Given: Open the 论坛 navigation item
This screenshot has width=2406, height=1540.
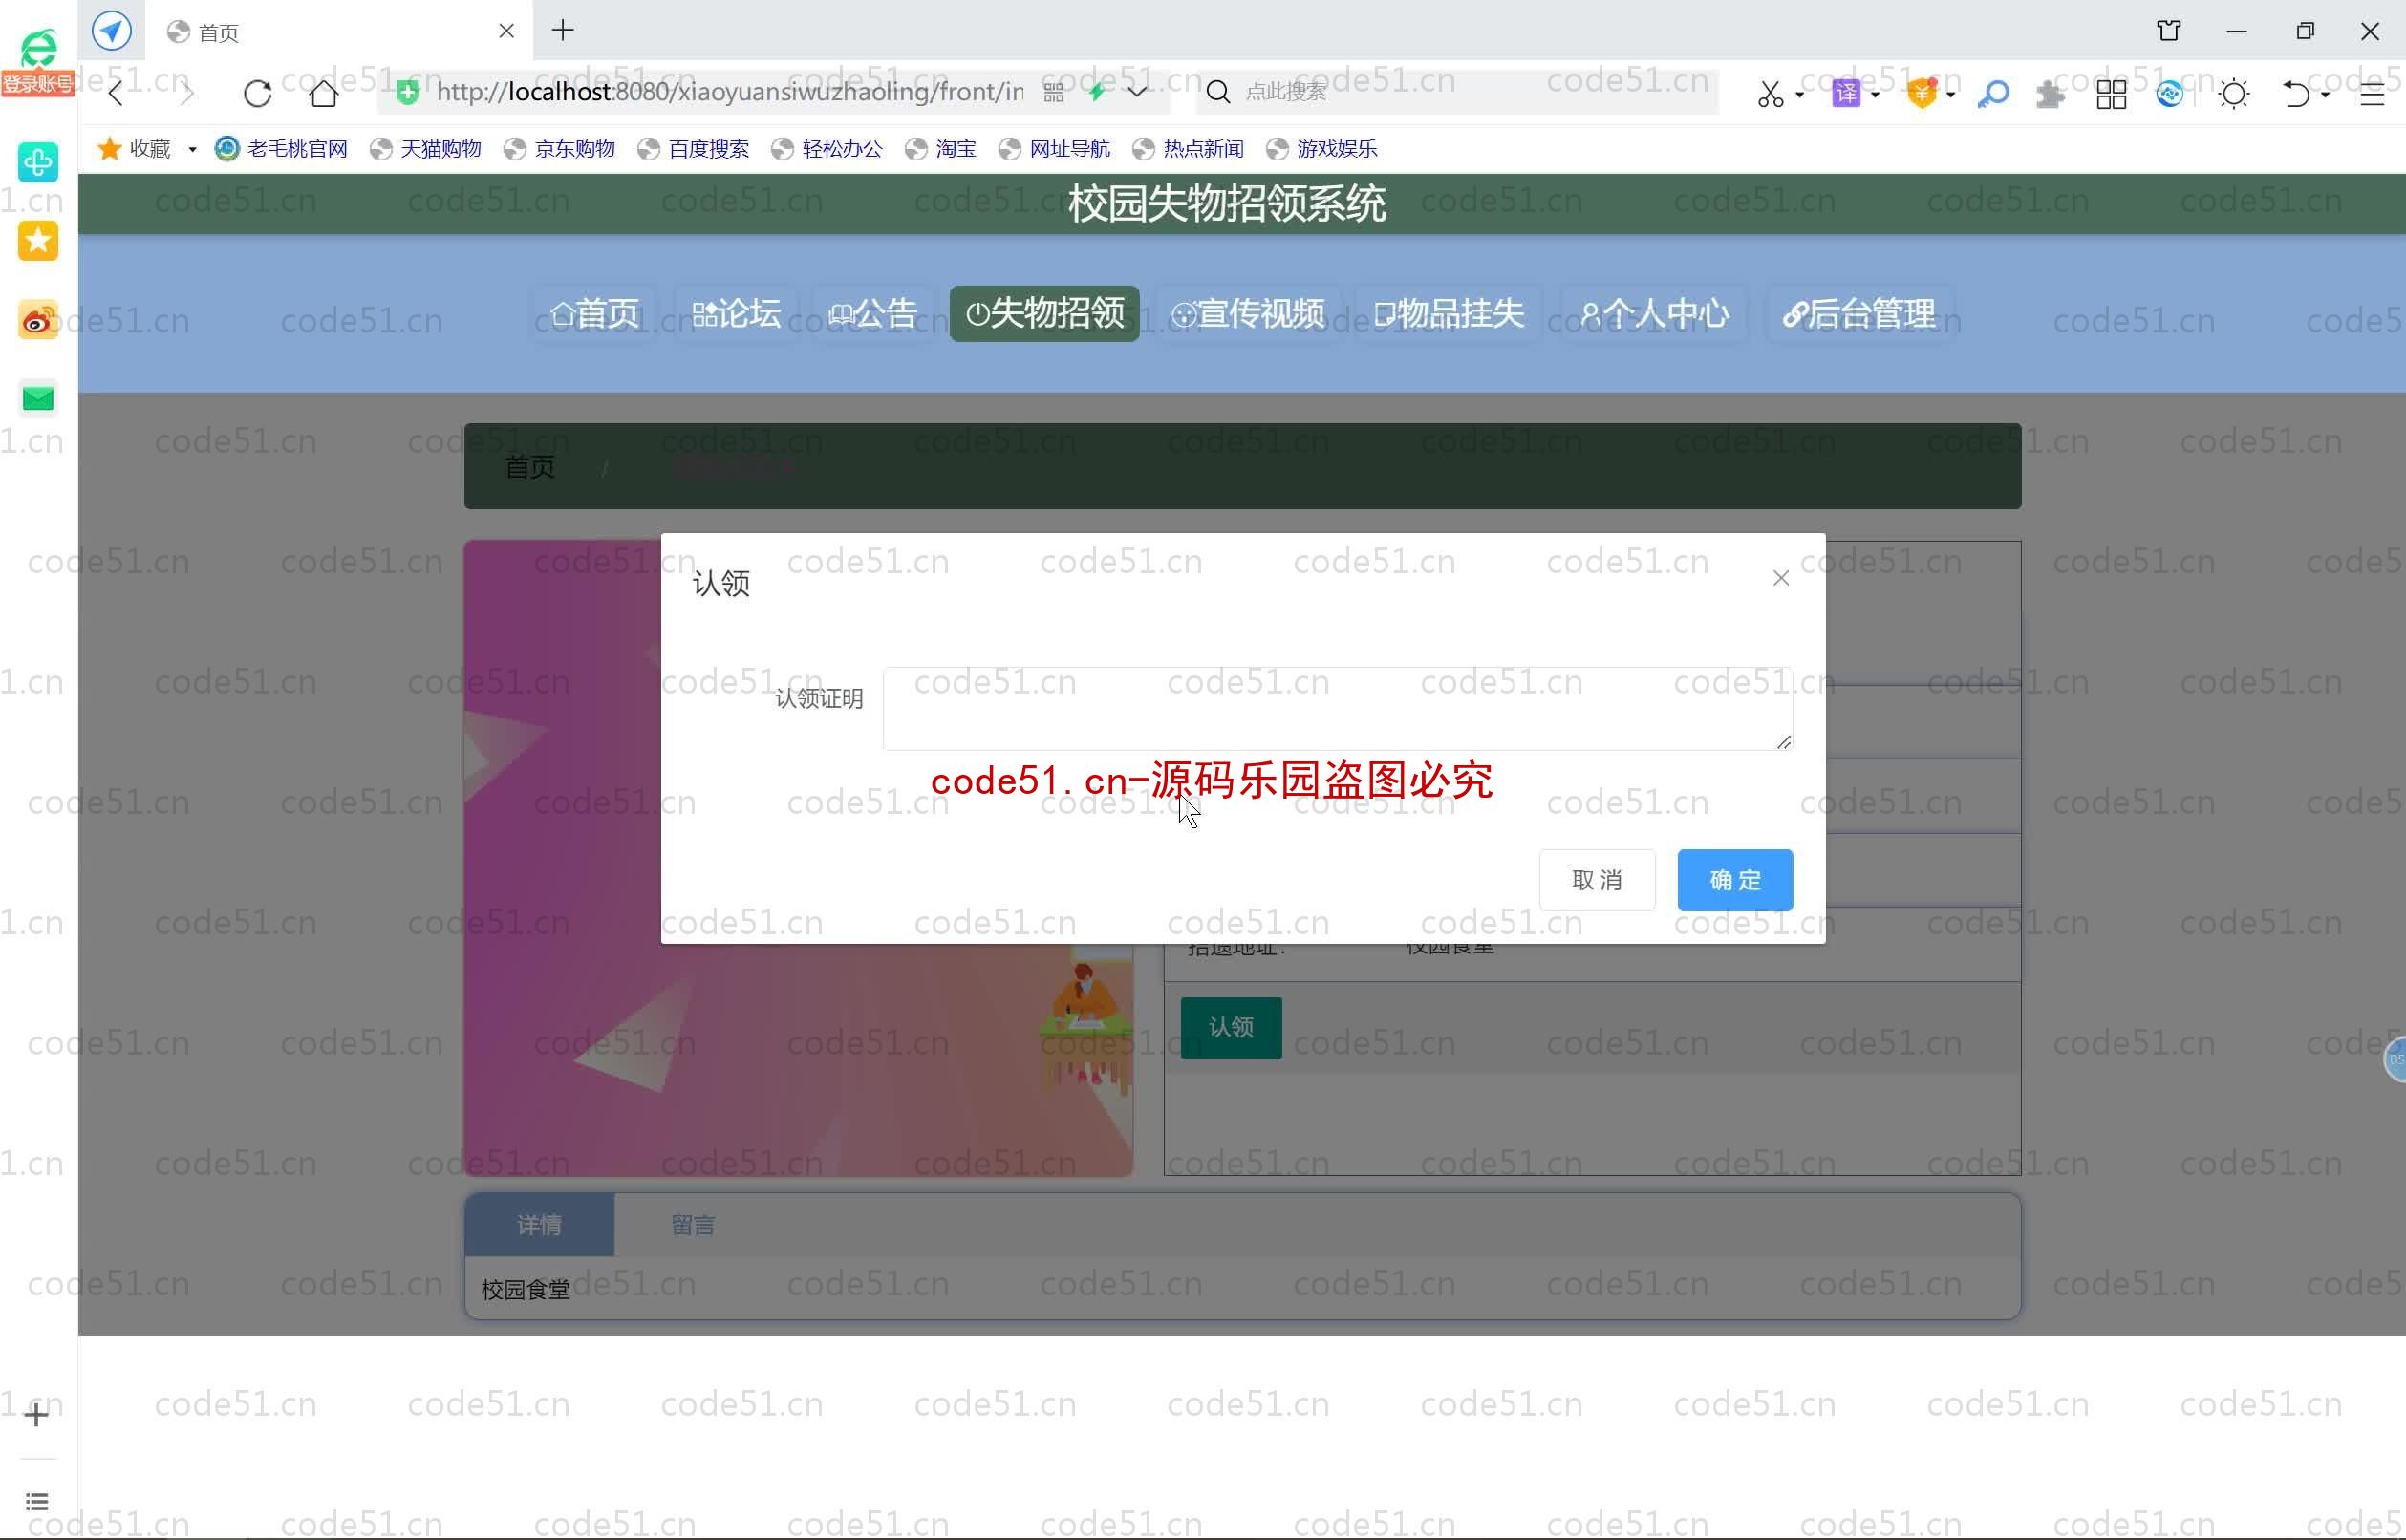Looking at the screenshot, I should (x=736, y=314).
